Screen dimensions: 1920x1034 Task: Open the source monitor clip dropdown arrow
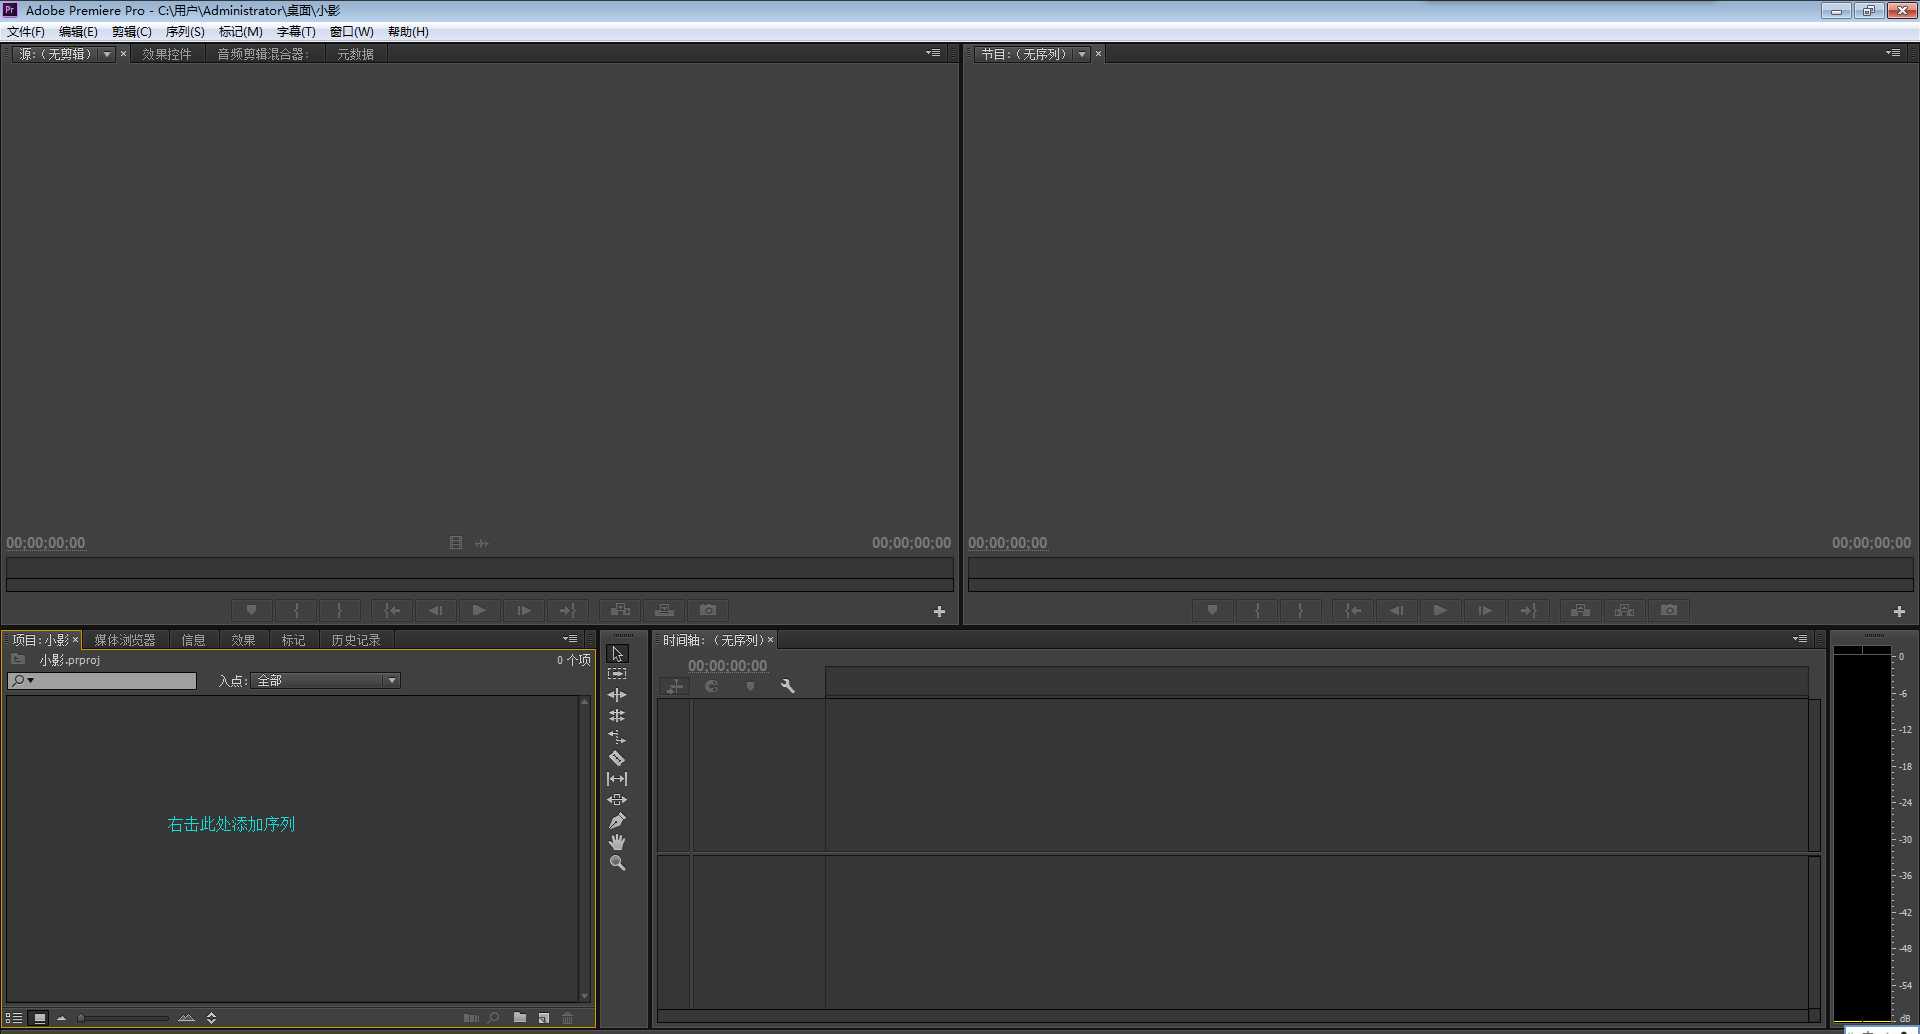[x=107, y=54]
